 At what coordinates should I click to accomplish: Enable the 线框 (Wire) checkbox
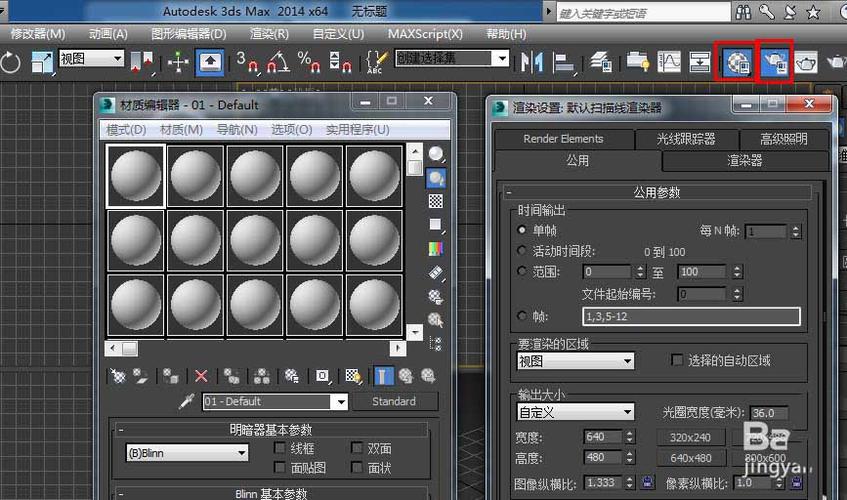coord(281,449)
